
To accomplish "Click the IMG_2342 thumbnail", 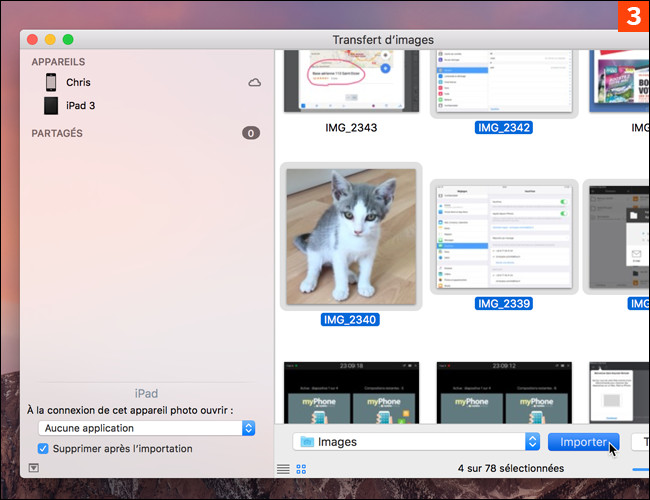I will (x=503, y=80).
